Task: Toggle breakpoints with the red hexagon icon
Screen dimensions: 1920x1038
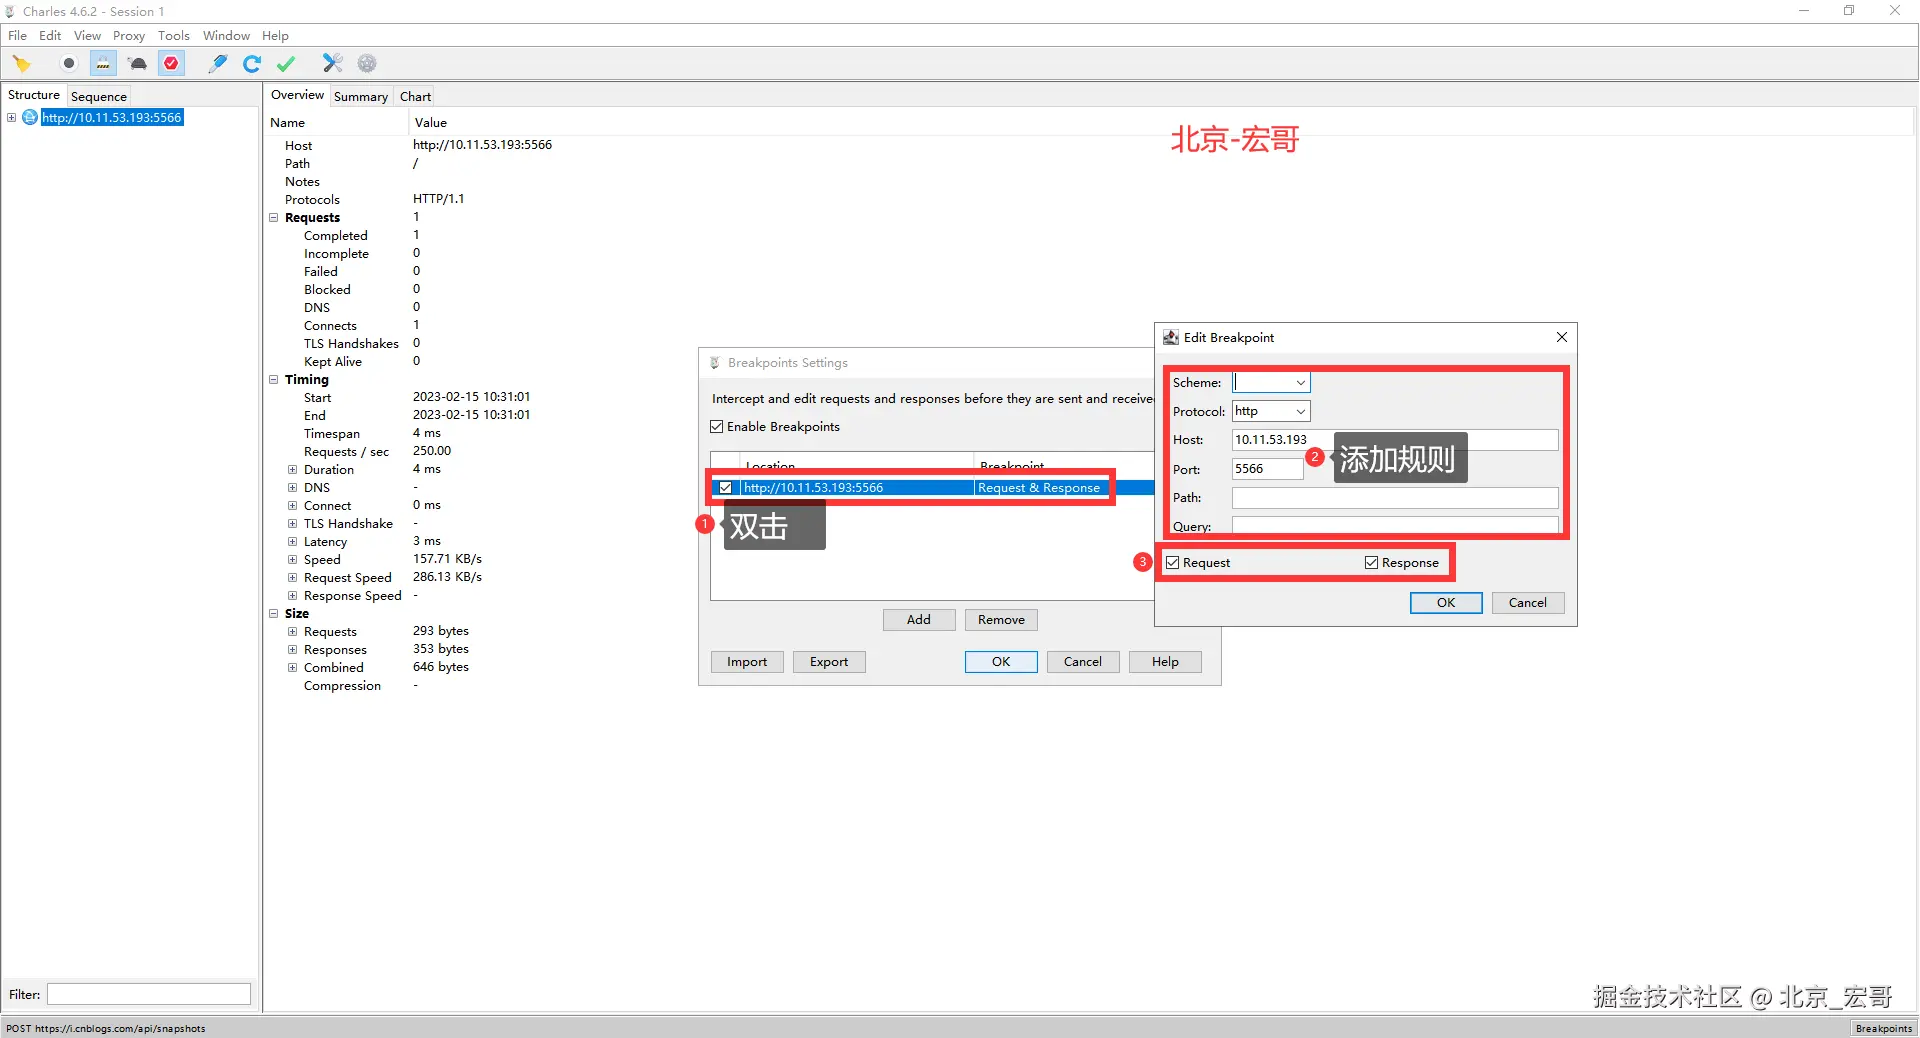Action: 172,64
